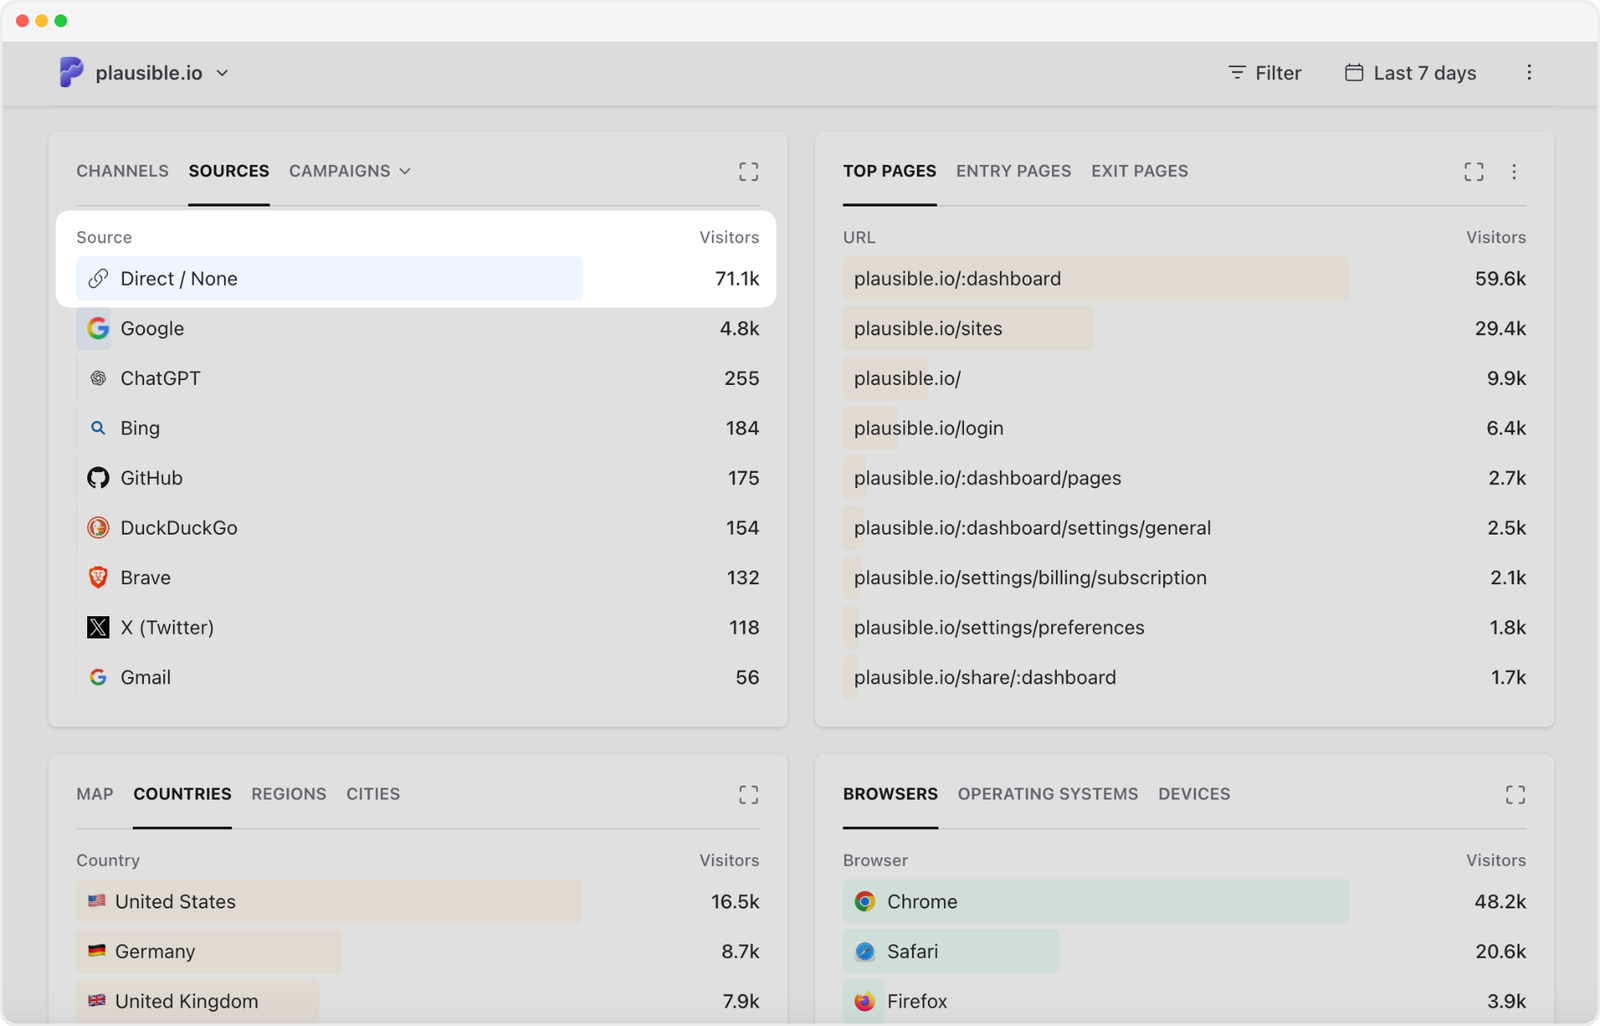
Task: Click the DuckDuckGo source icon
Action: (98, 528)
